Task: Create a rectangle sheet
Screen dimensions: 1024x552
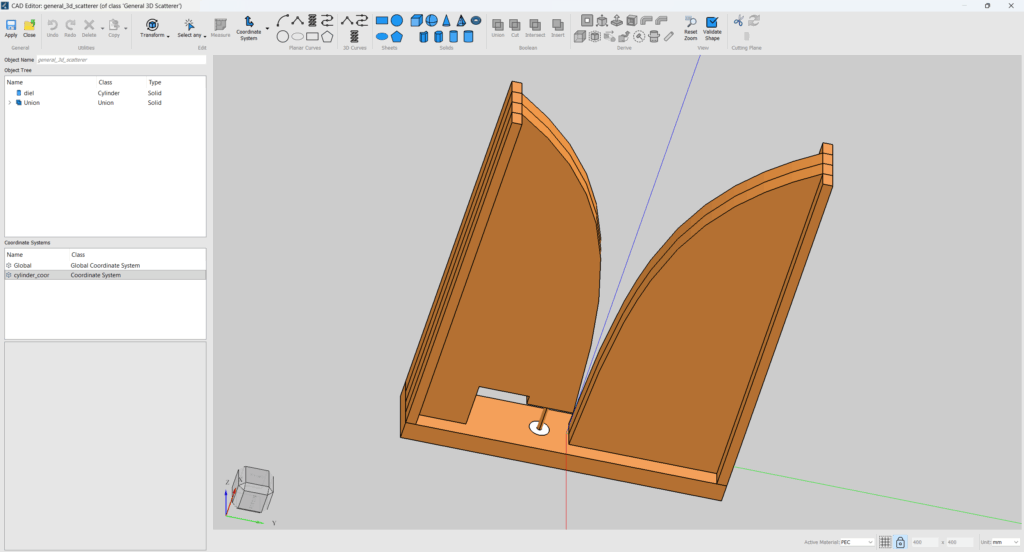Action: click(x=382, y=21)
